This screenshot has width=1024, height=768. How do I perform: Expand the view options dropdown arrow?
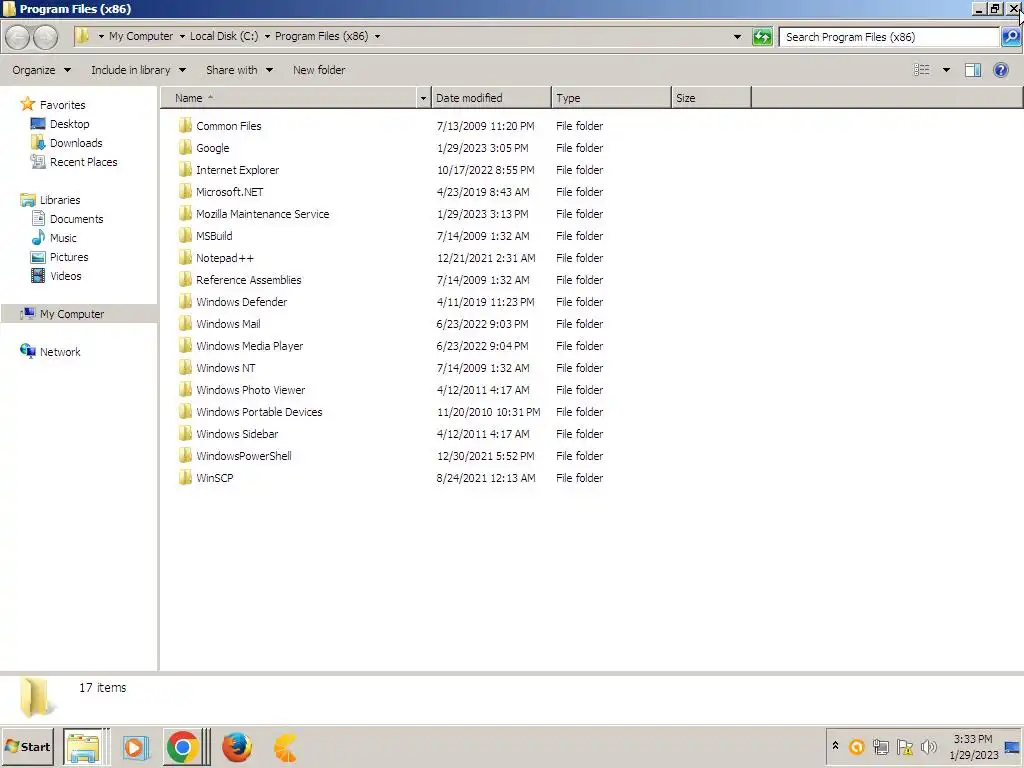[x=946, y=70]
